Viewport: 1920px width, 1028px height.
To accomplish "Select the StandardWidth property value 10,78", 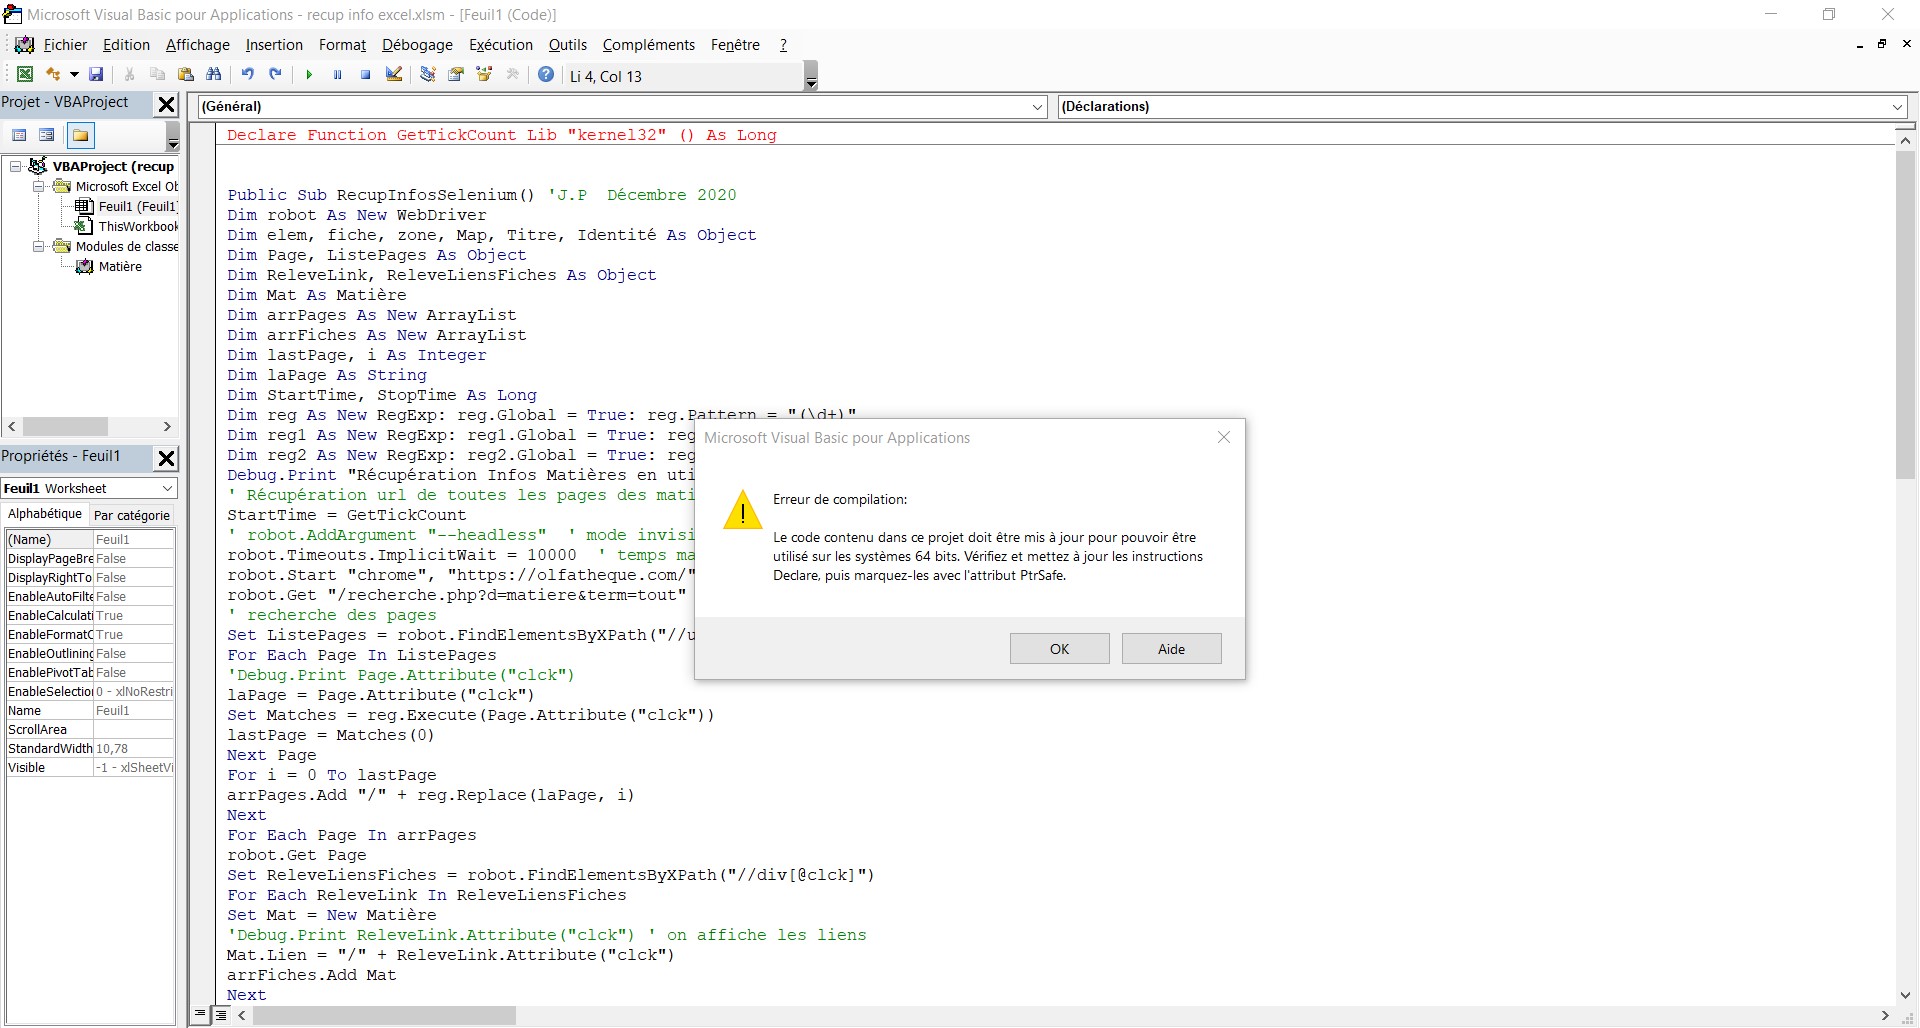I will [134, 748].
